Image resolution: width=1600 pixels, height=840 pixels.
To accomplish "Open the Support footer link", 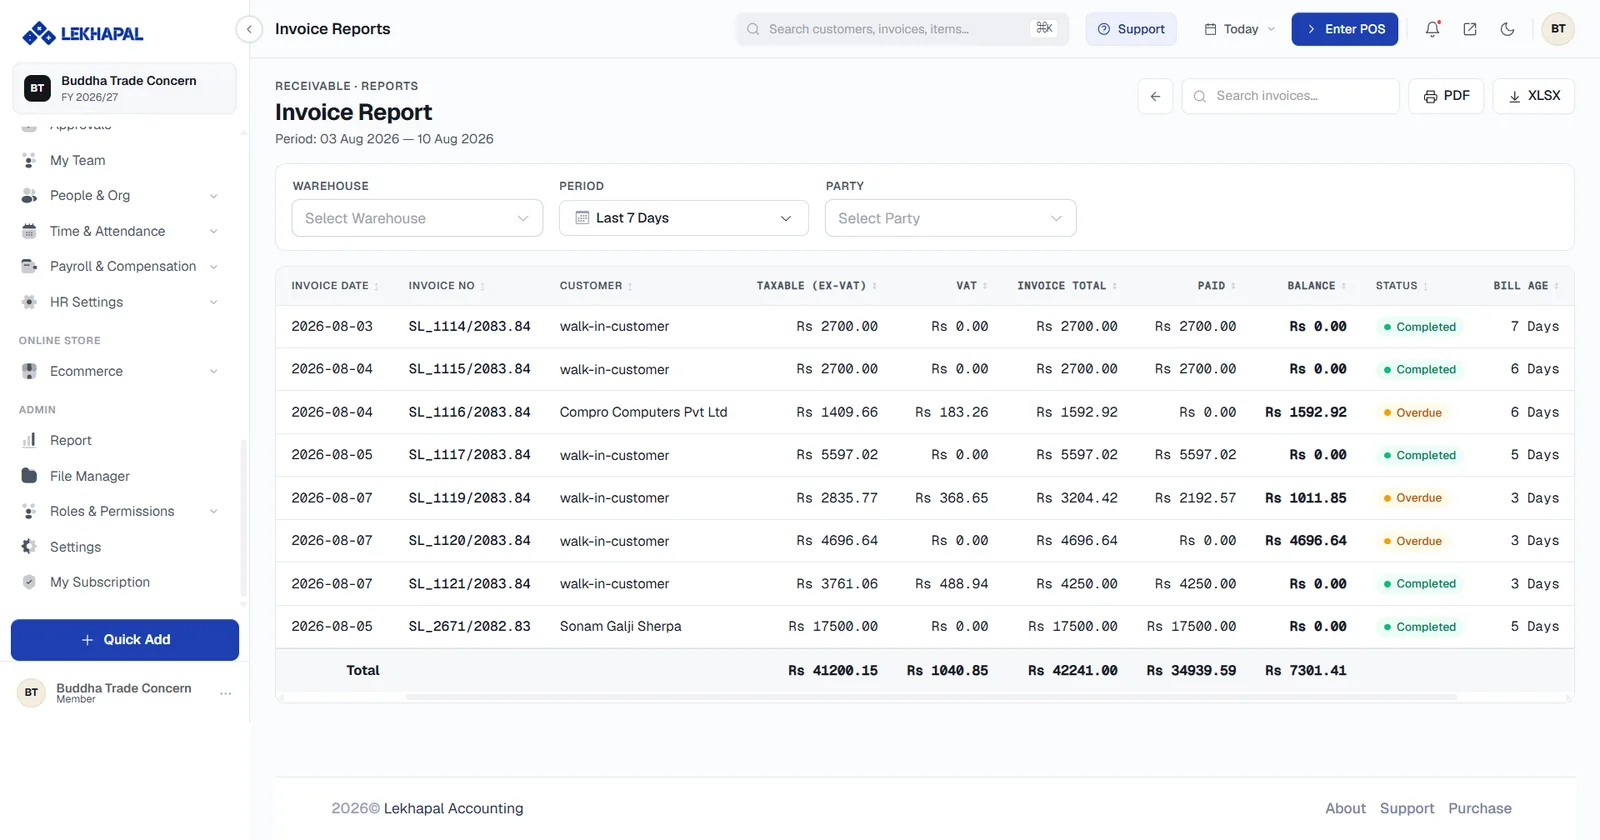I will (1407, 808).
